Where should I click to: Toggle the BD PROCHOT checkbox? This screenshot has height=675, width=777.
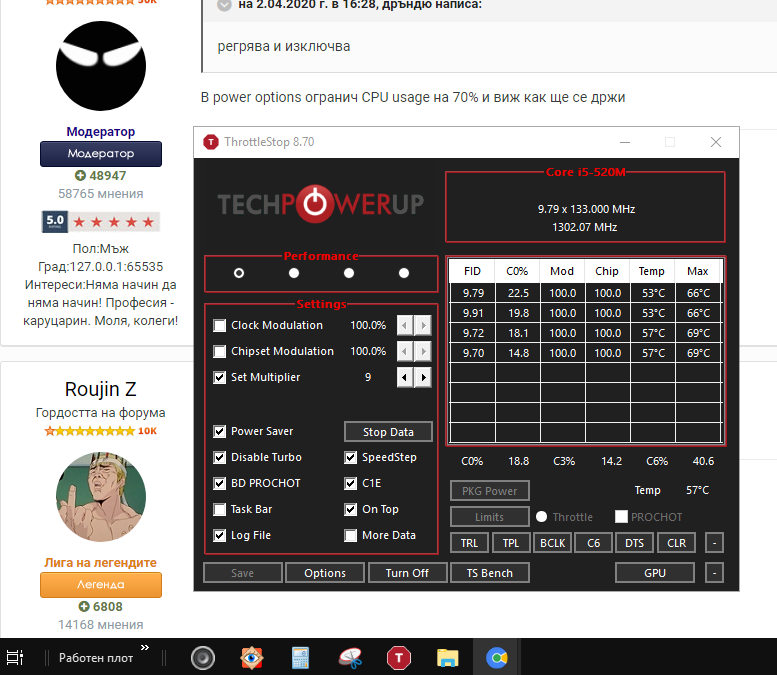click(219, 483)
